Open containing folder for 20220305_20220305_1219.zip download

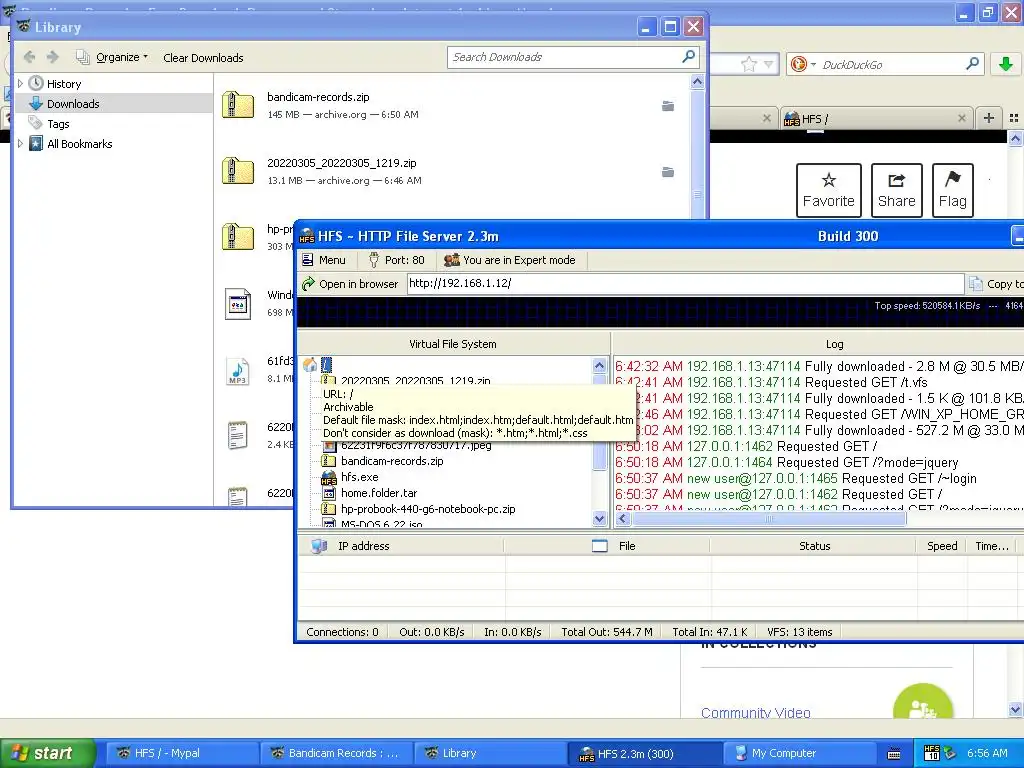pos(668,172)
